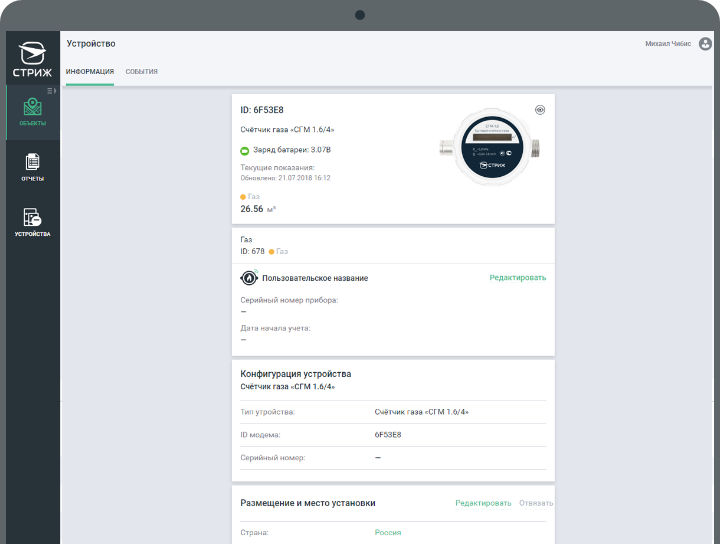Viewport: 720px width, 544px height.
Task: Switch to the События tab
Action: tap(141, 72)
